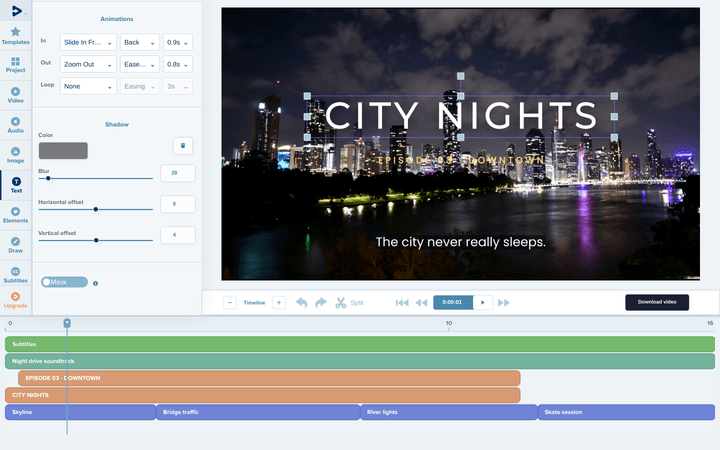The width and height of the screenshot is (720, 450).
Task: Open the Subtitles sidebar panel
Action: [16, 275]
